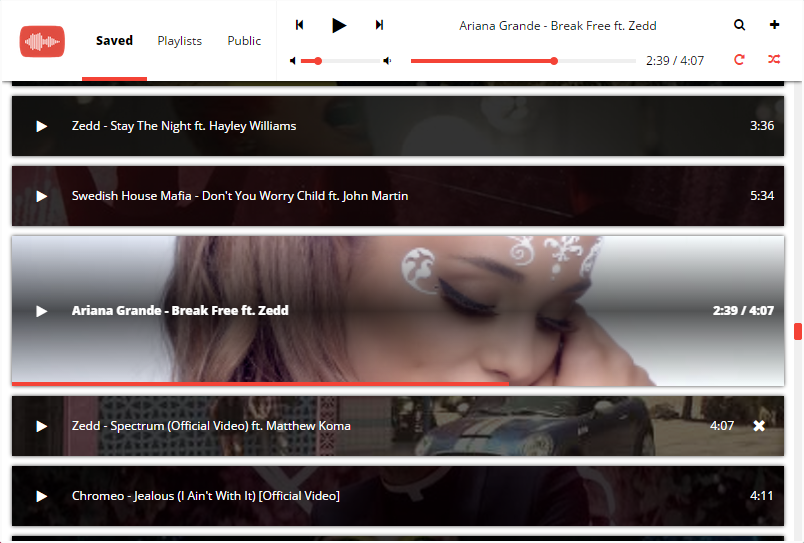This screenshot has height=543, width=804.
Task: Click the 3:36 duration
Action: pos(762,126)
